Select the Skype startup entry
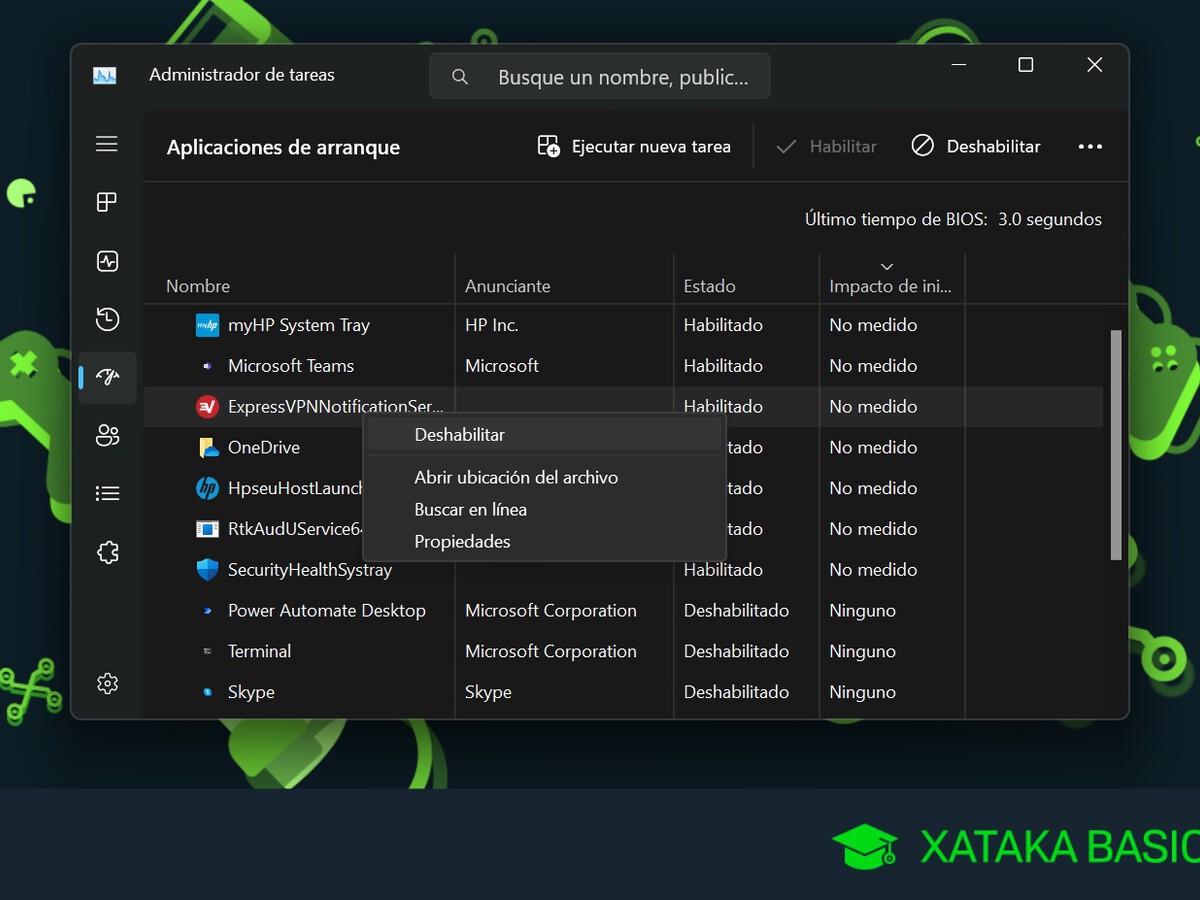Image resolution: width=1200 pixels, height=900 pixels. coord(251,692)
